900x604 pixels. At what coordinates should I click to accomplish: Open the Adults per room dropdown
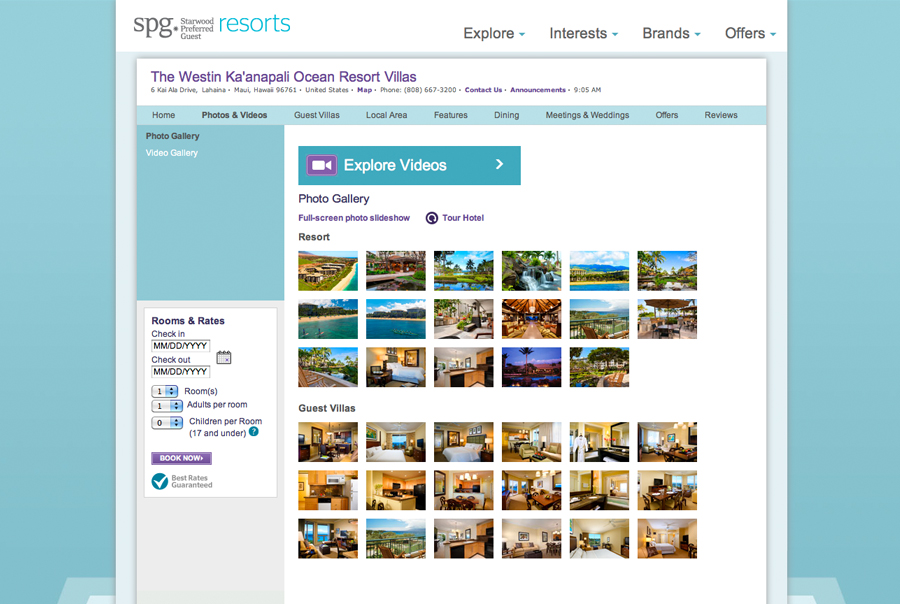click(x=165, y=406)
